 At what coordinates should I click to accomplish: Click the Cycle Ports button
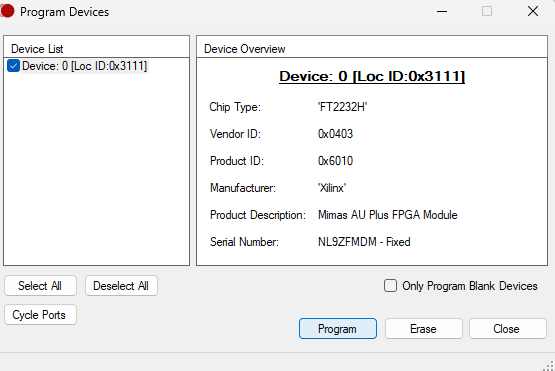click(40, 315)
